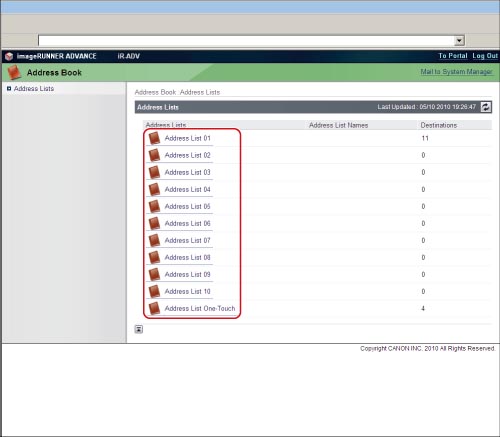Screen dimensions: 500x437
Task: Click the book icon for Address List 04
Action: click(x=154, y=189)
